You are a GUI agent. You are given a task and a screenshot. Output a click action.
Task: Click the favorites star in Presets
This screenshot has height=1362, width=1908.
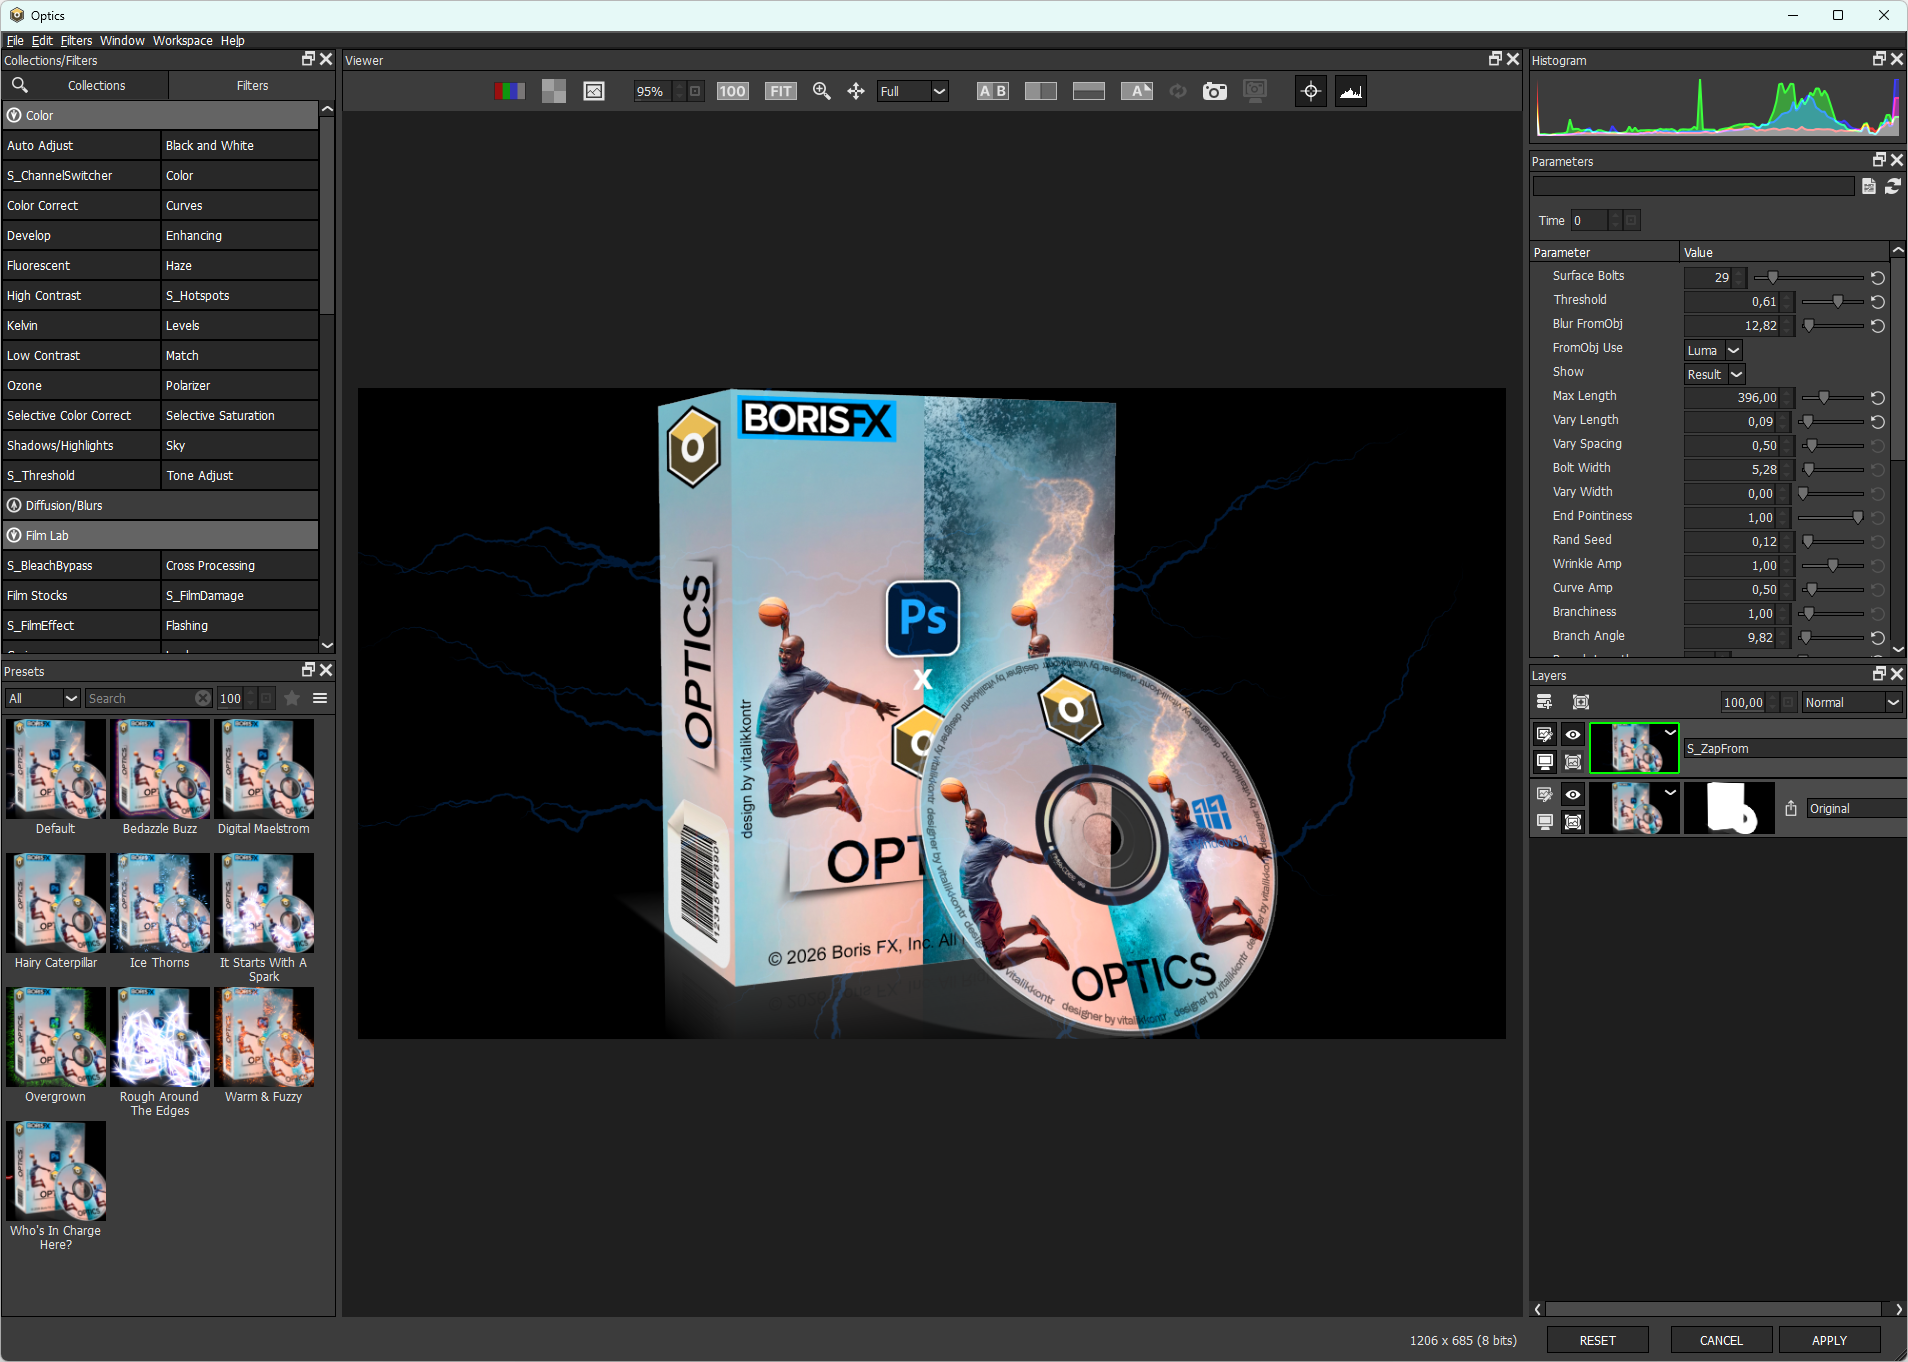292,698
